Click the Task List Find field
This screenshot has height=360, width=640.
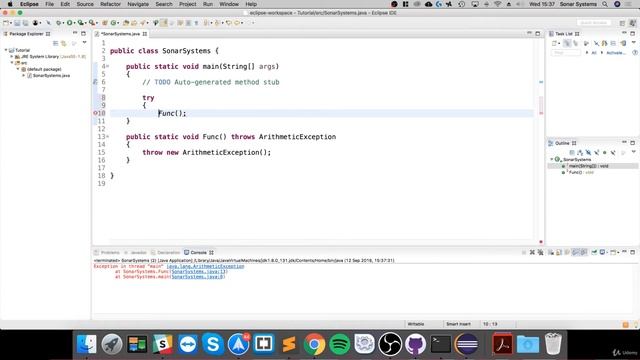tap(566, 53)
